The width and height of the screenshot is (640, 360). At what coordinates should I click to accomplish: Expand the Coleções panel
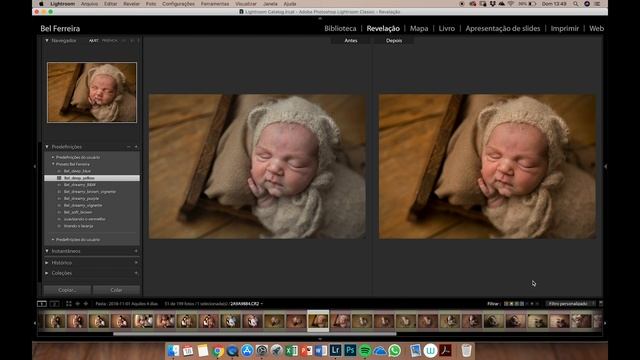point(47,273)
